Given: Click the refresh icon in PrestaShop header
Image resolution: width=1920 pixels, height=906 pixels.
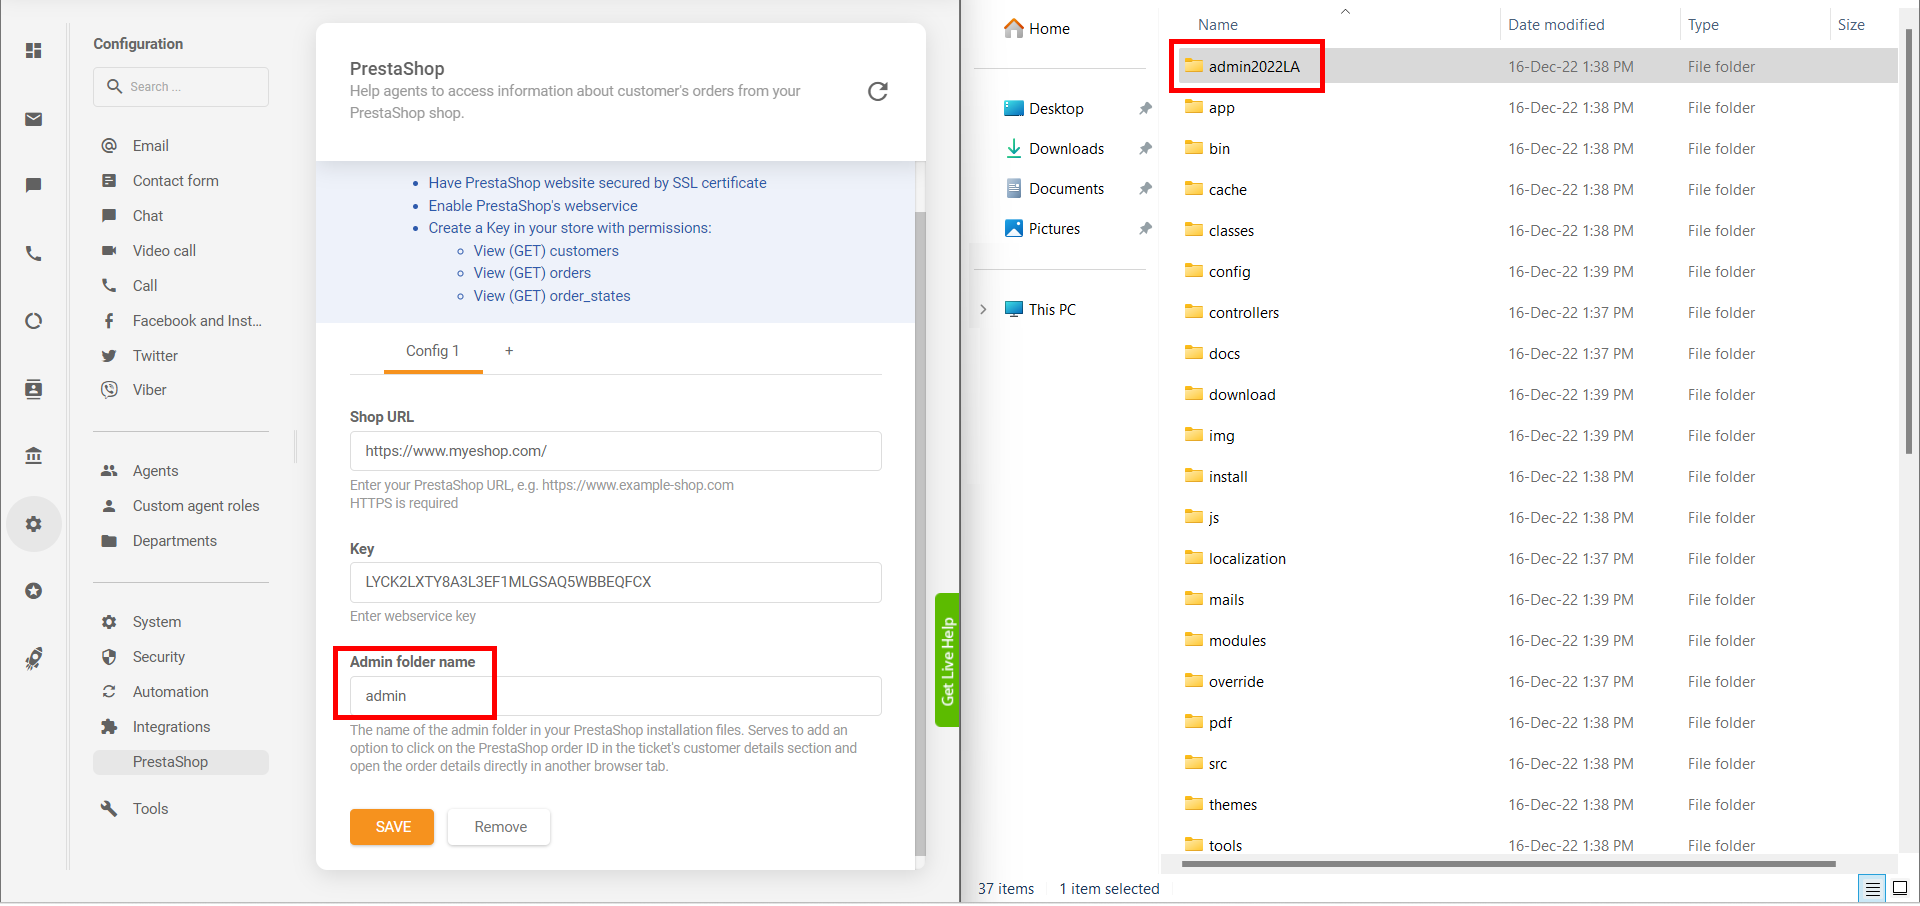Looking at the screenshot, I should (878, 91).
